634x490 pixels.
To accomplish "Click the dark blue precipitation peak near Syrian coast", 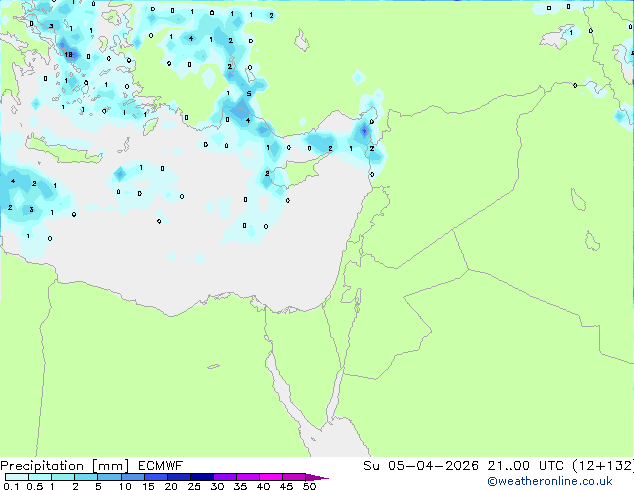I will point(364,131).
